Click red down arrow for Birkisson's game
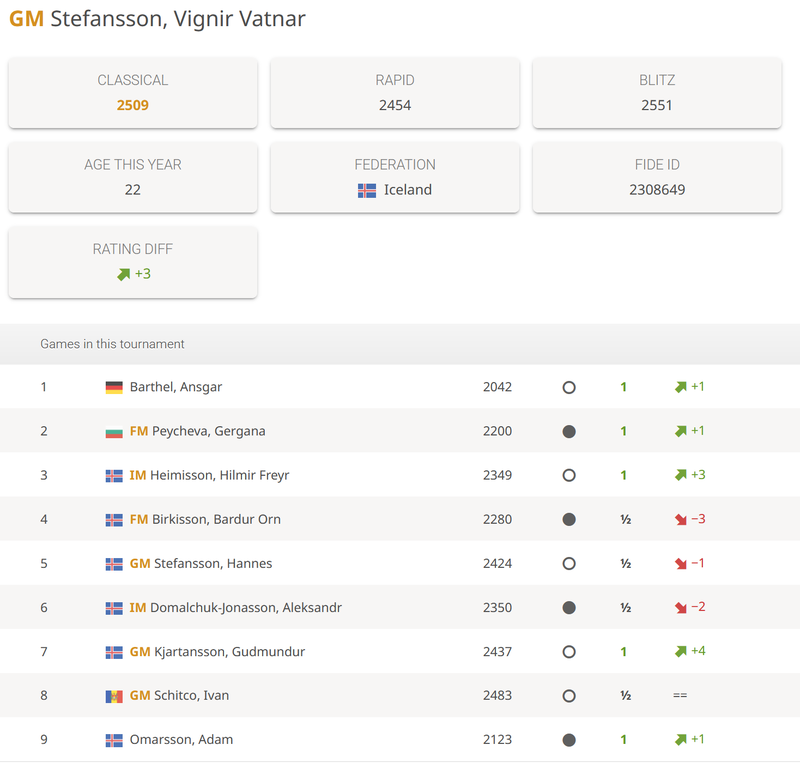 tap(680, 519)
